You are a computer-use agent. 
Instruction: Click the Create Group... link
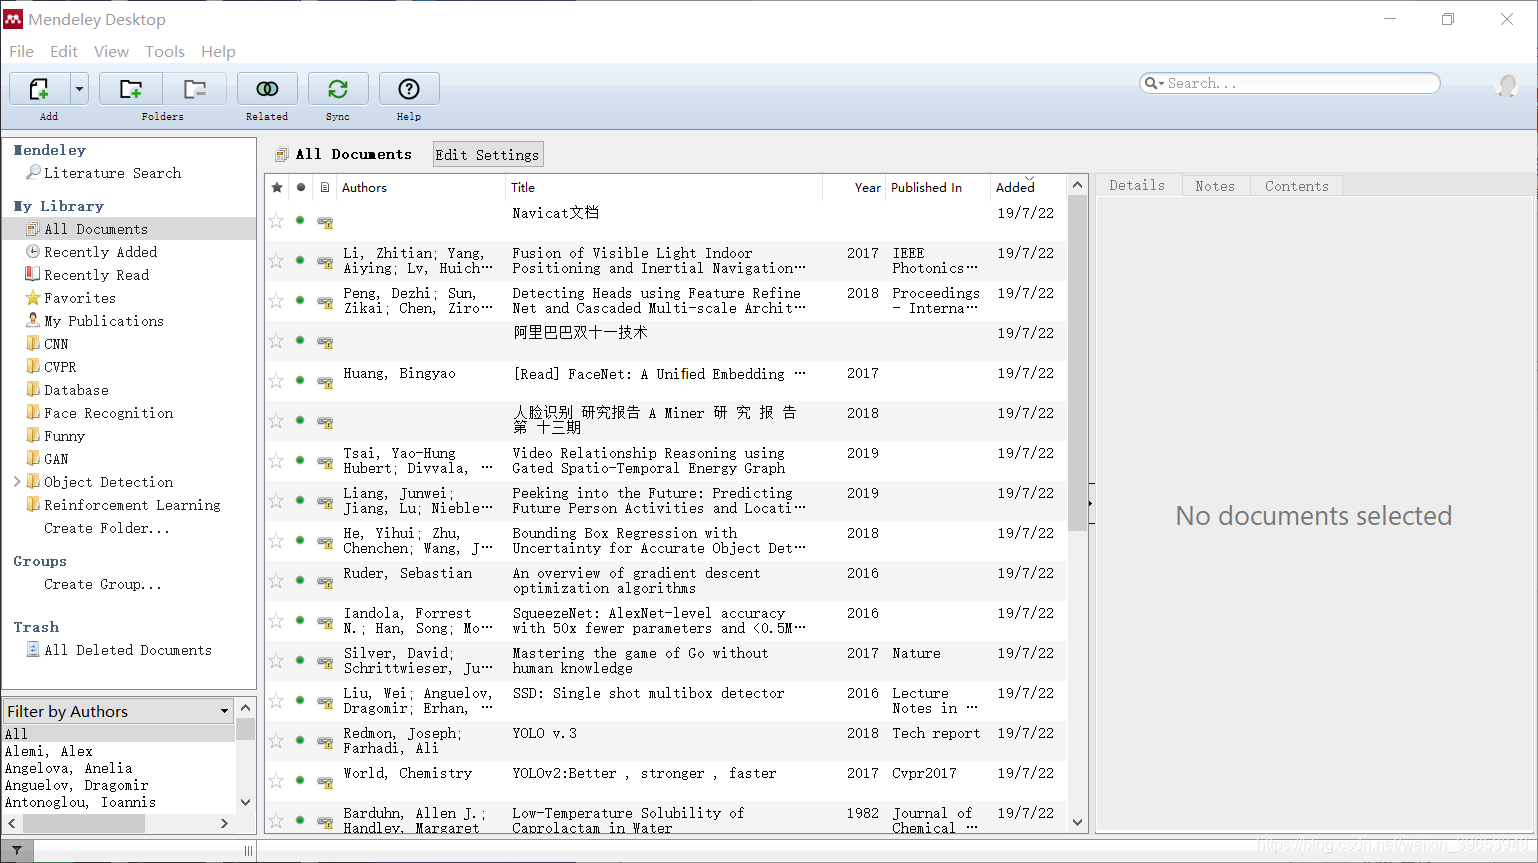tap(102, 584)
